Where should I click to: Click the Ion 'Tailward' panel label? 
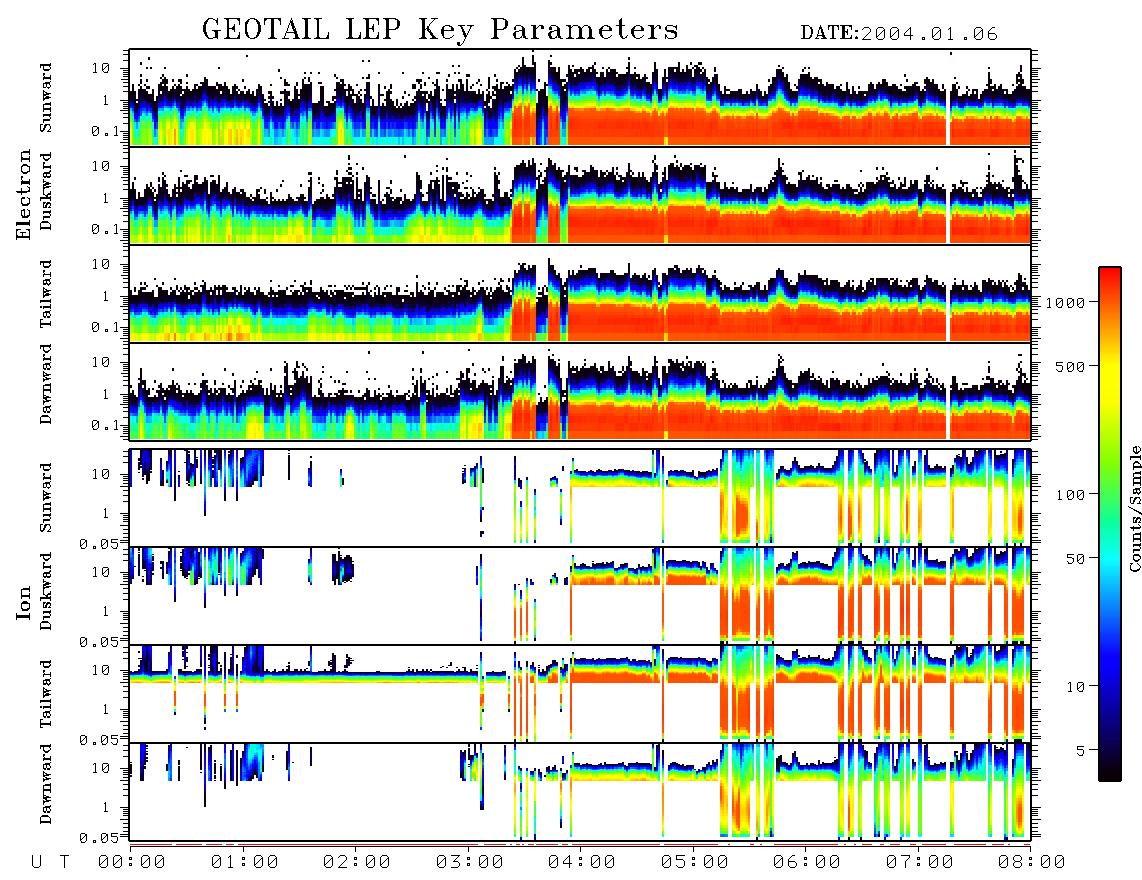[x=47, y=694]
